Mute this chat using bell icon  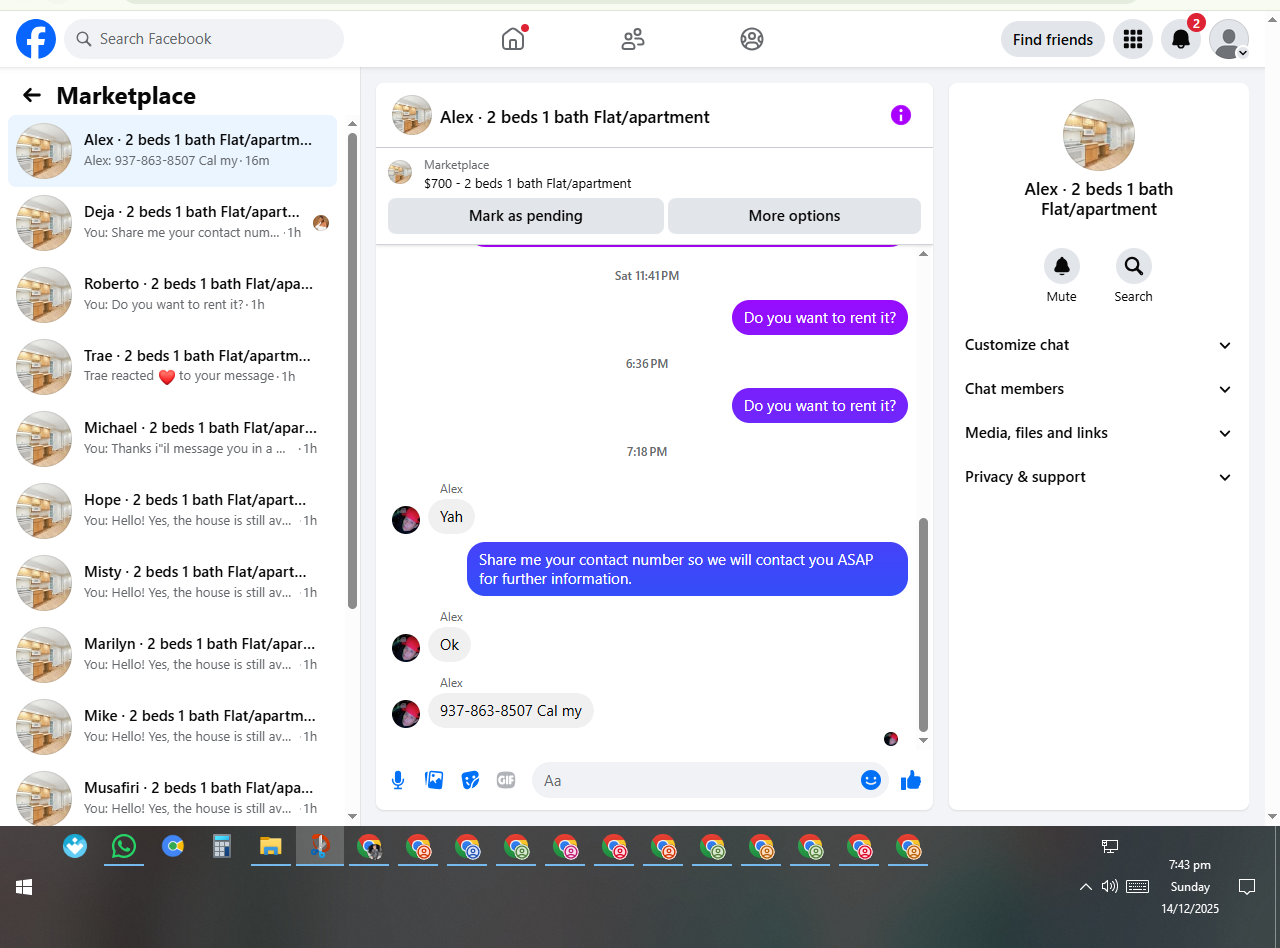(1062, 266)
